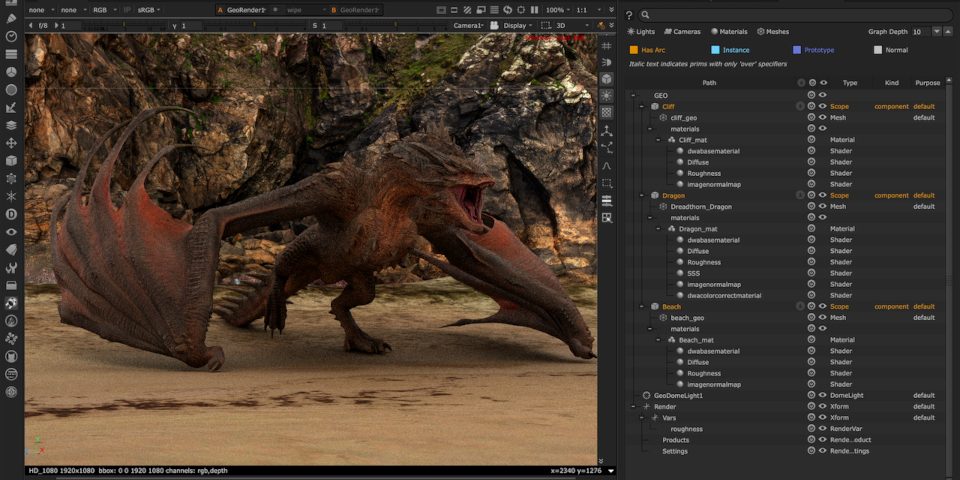The width and height of the screenshot is (960, 480).
Task: Toggle the Meshes filter in scene graph
Action: 773,32
